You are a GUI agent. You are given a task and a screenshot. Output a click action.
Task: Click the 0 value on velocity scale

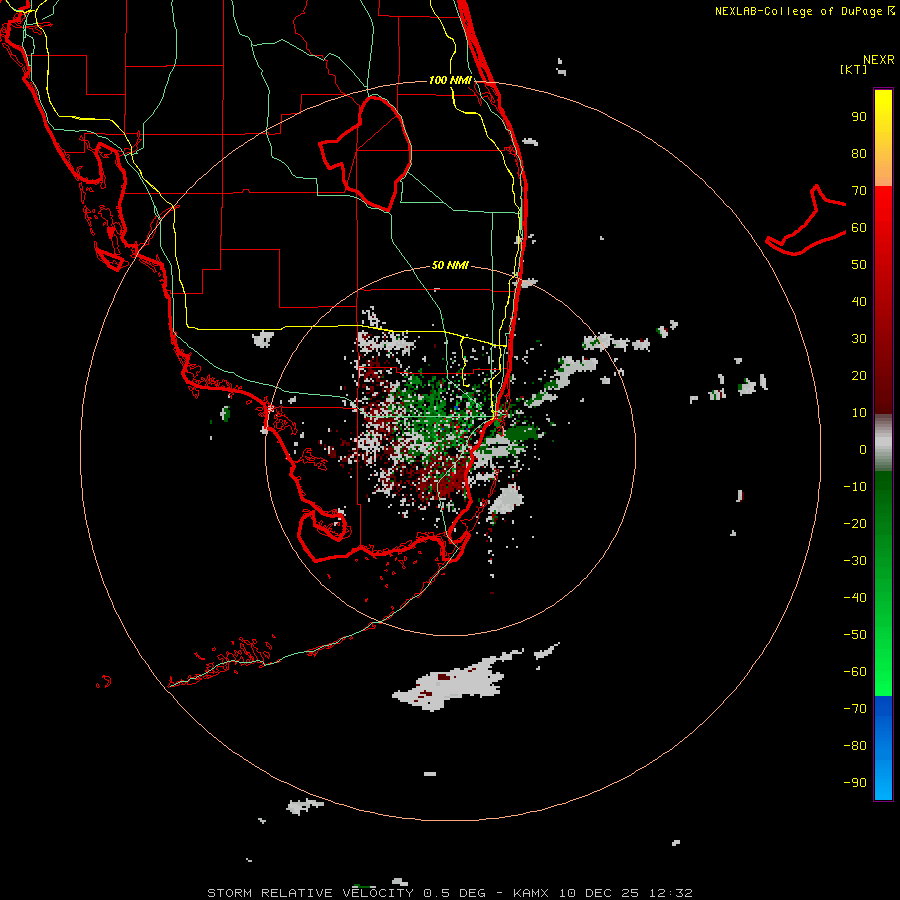863,449
